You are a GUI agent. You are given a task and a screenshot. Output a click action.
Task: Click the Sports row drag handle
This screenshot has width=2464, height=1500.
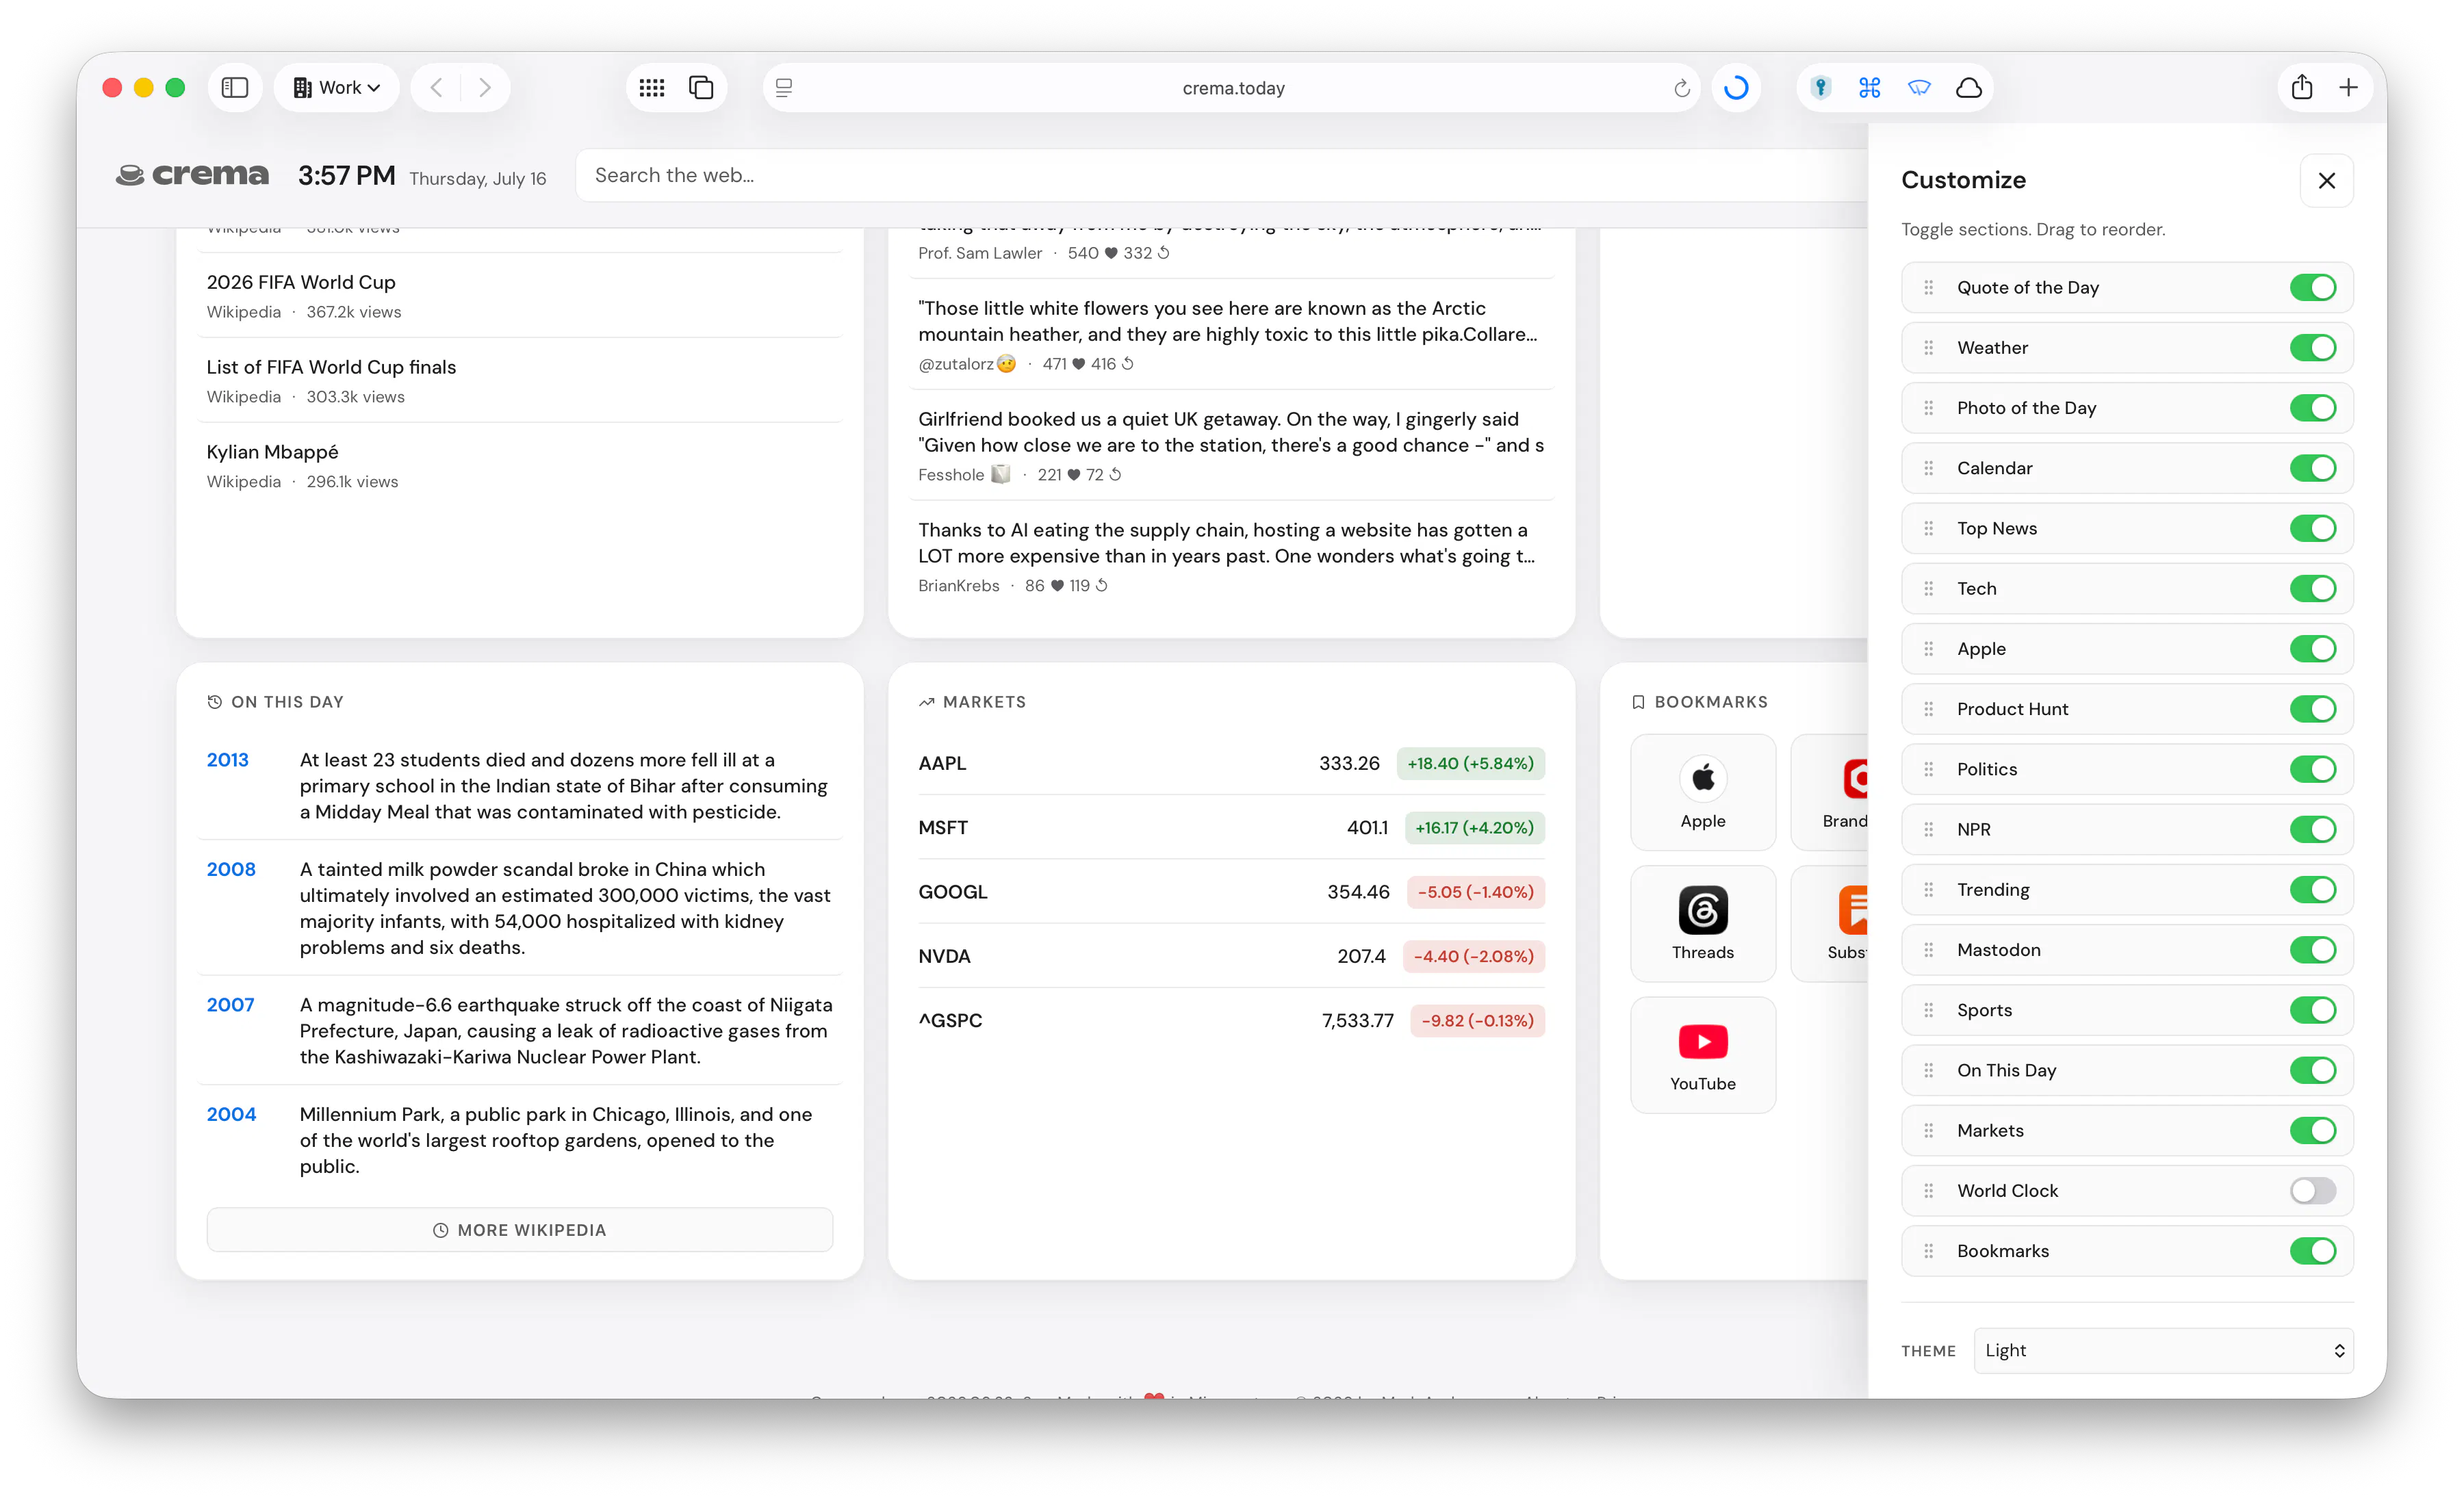[x=1928, y=1010]
